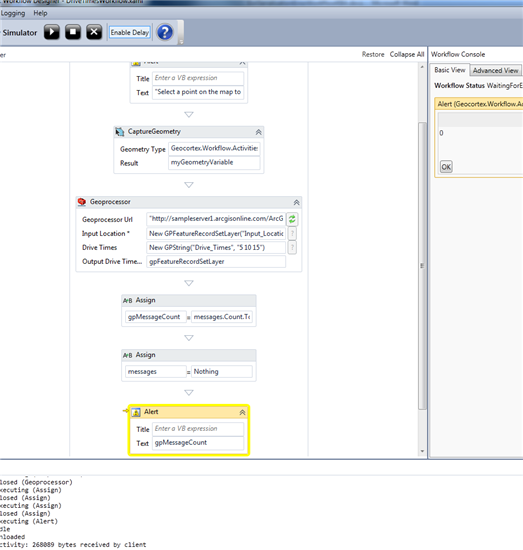Switch to Advanced View tab

(x=495, y=71)
